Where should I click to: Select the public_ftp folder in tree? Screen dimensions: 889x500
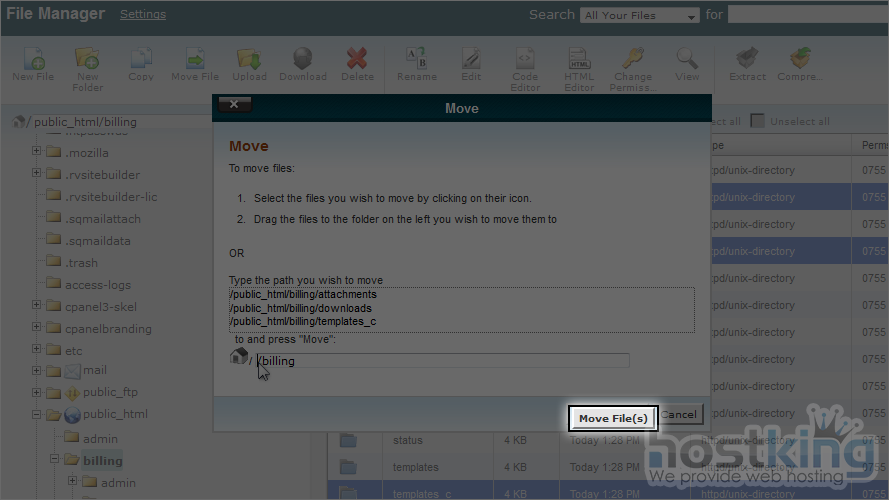coord(110,393)
